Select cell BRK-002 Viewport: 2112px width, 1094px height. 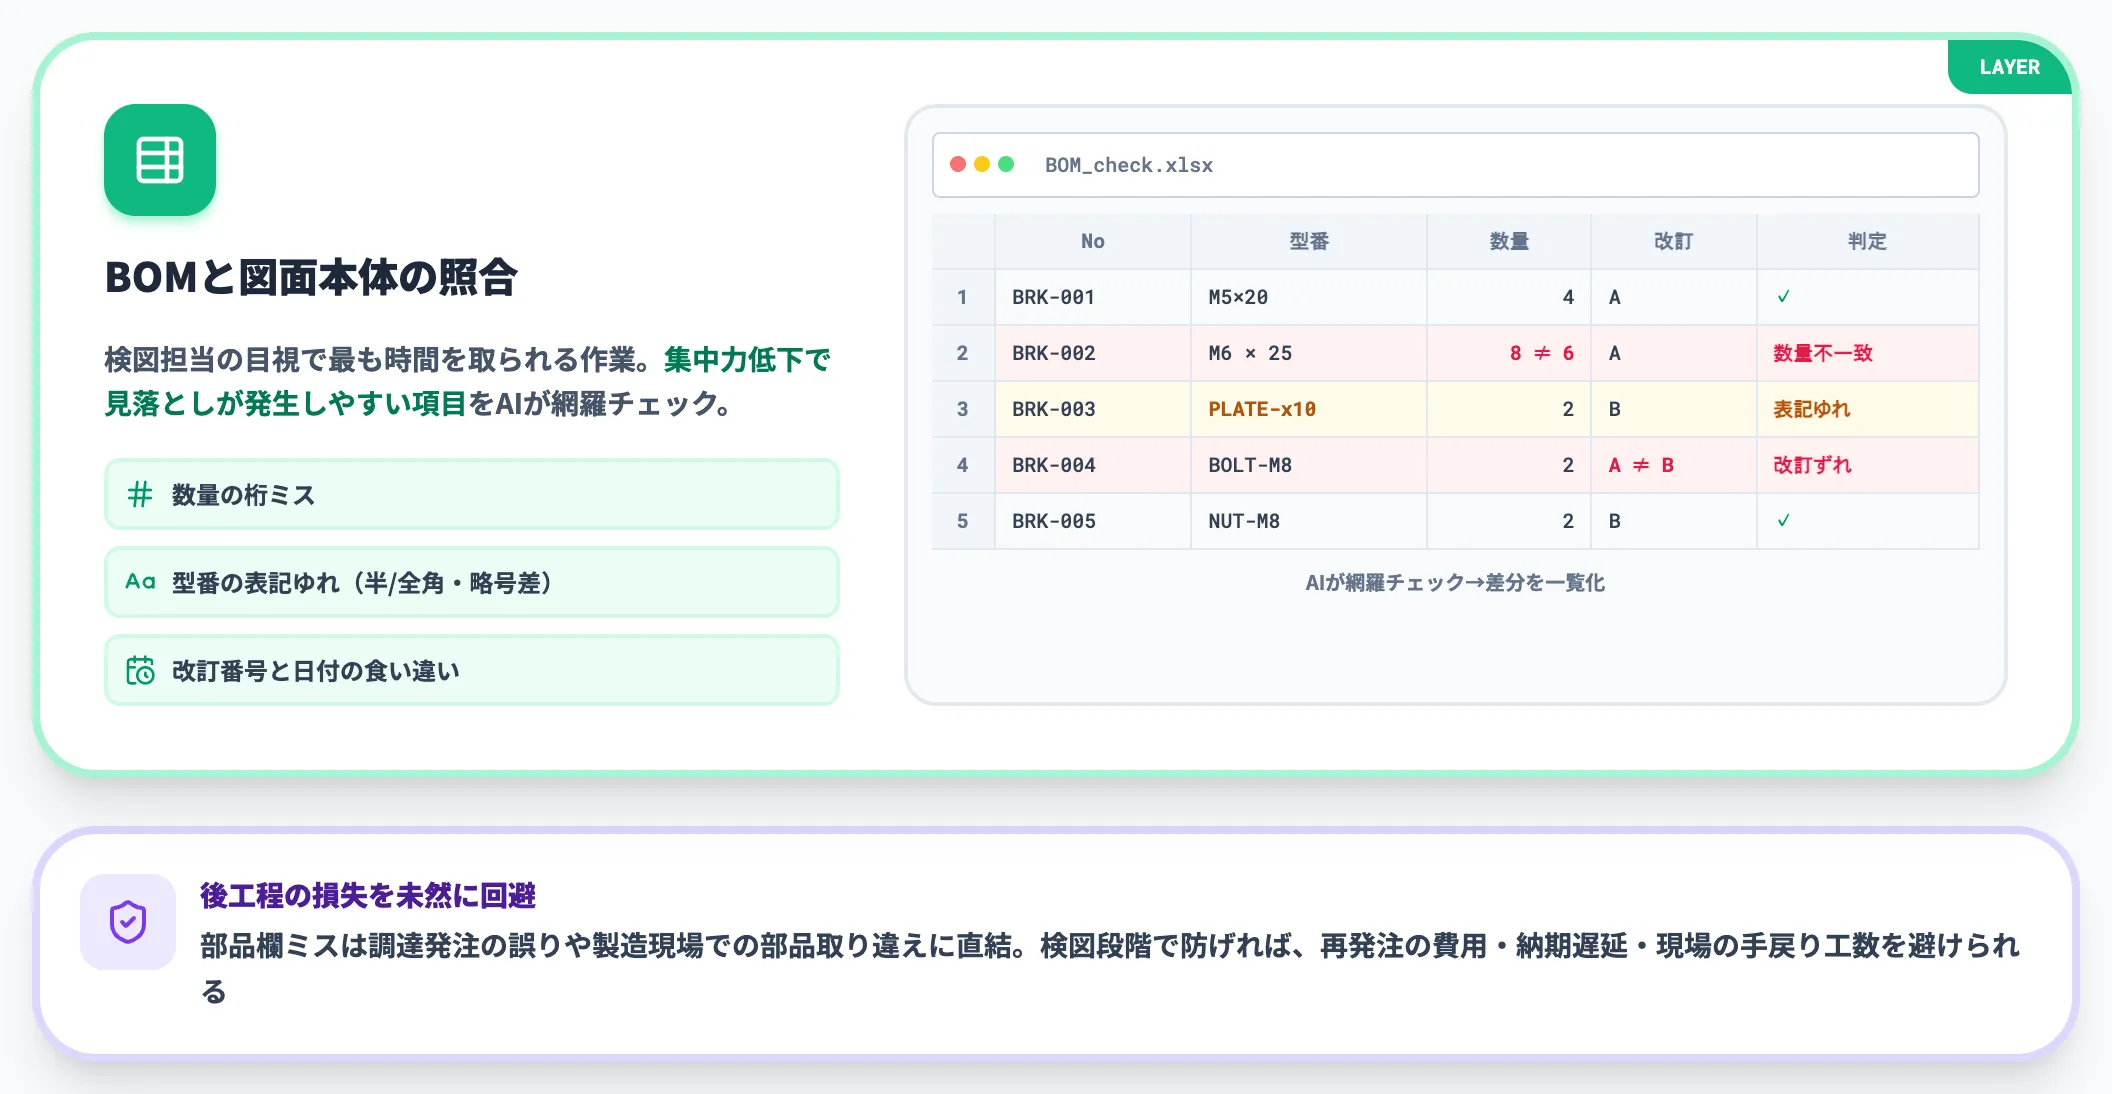1093,353
